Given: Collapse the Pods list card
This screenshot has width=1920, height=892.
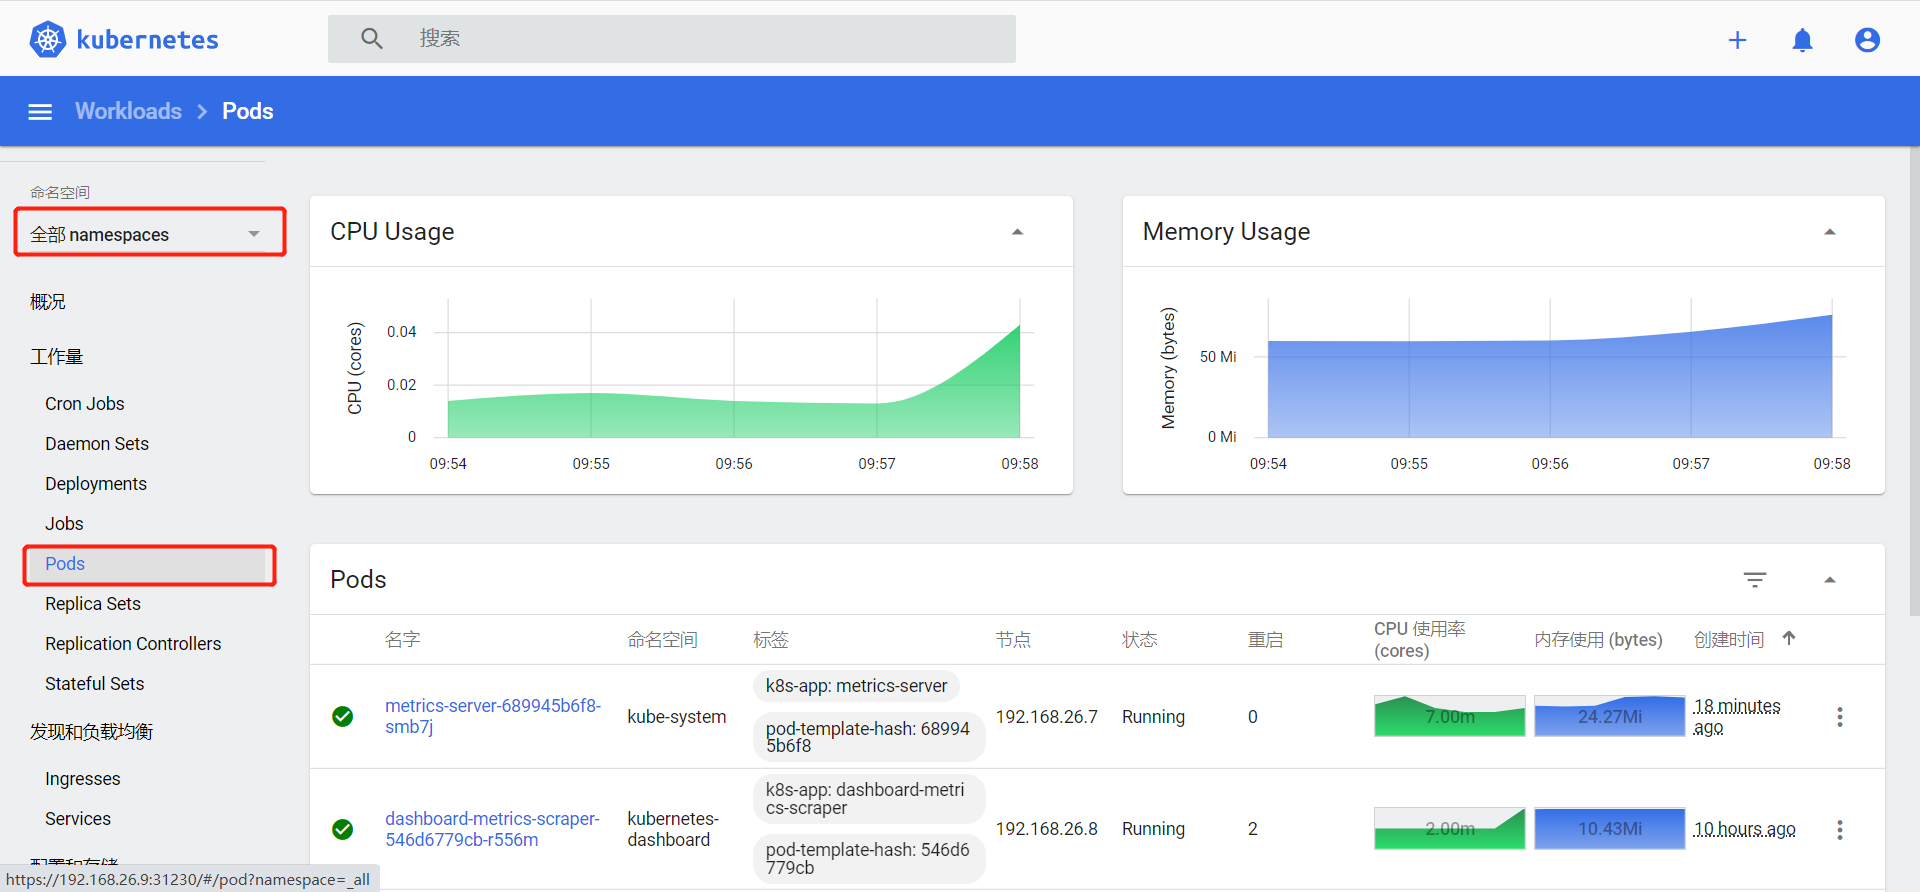Looking at the screenshot, I should [x=1829, y=580].
